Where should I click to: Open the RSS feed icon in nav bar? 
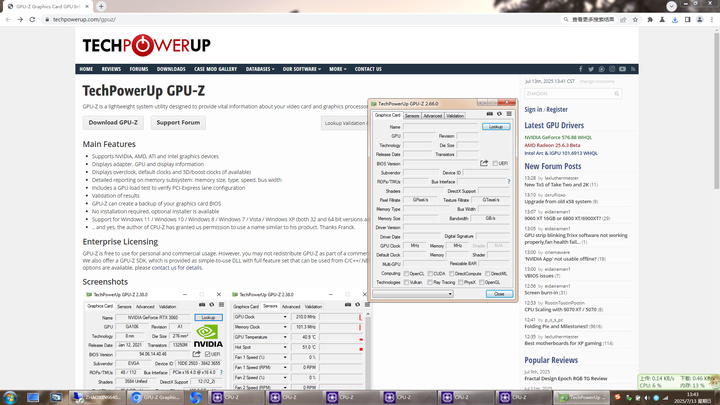pyautogui.click(x=633, y=69)
